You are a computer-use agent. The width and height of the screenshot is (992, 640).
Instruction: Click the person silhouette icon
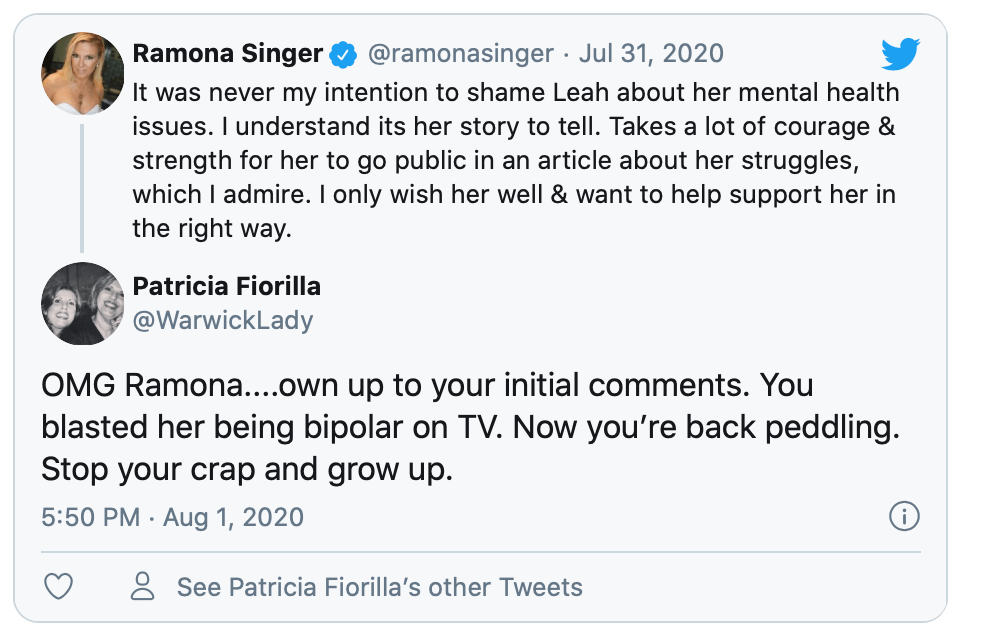(145, 586)
